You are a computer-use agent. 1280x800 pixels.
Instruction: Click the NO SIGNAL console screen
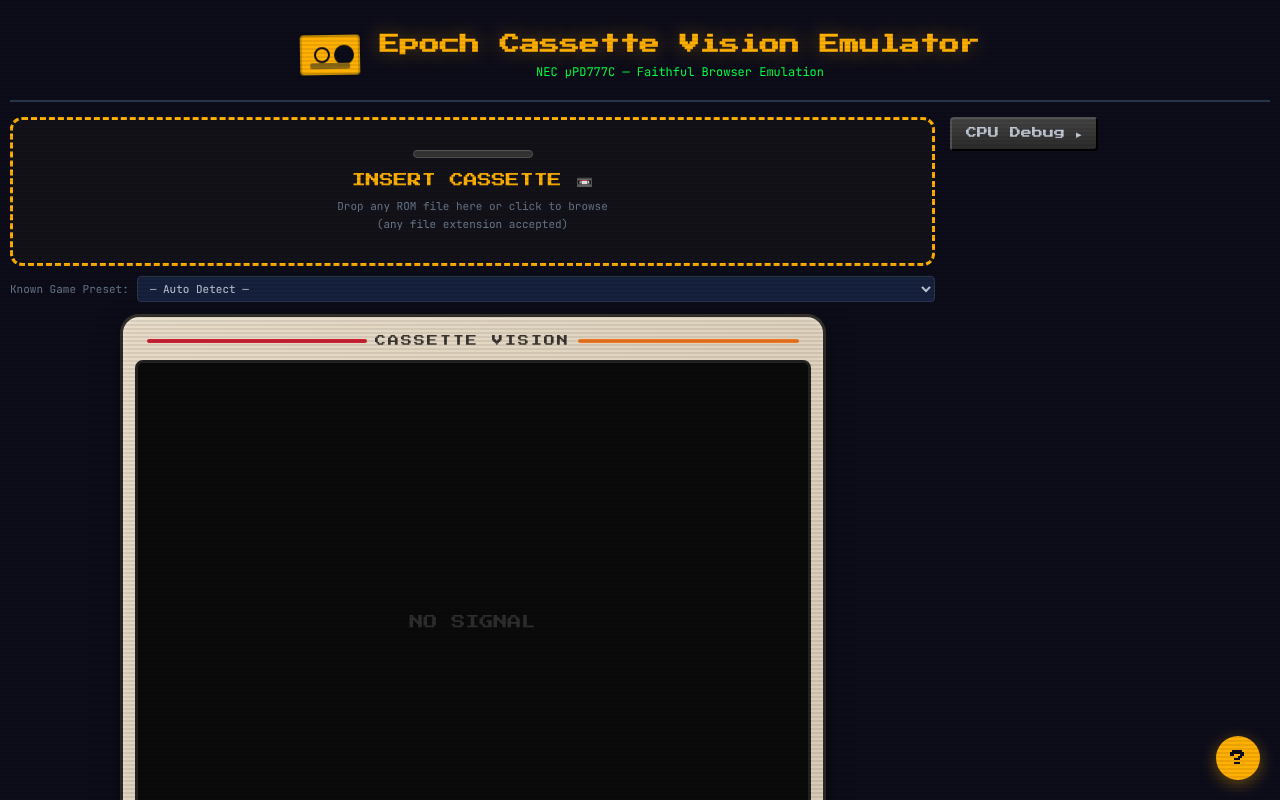(x=471, y=620)
